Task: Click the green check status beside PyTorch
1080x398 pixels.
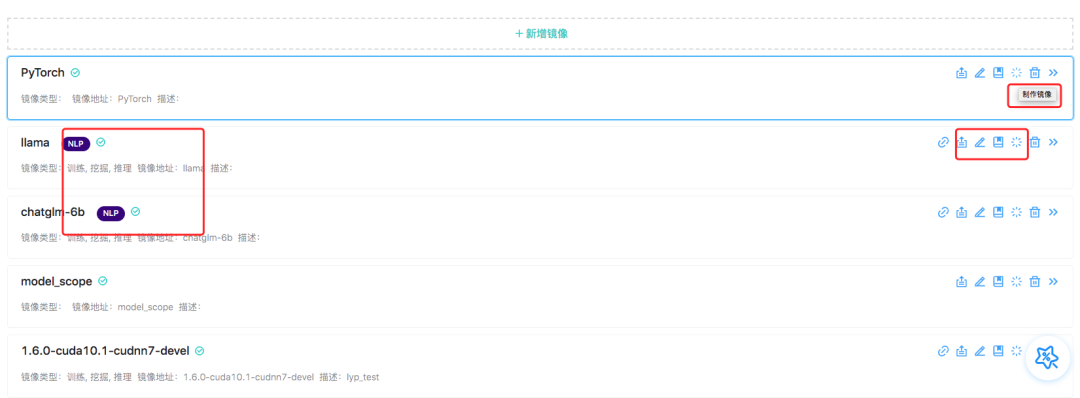Action: (76, 72)
